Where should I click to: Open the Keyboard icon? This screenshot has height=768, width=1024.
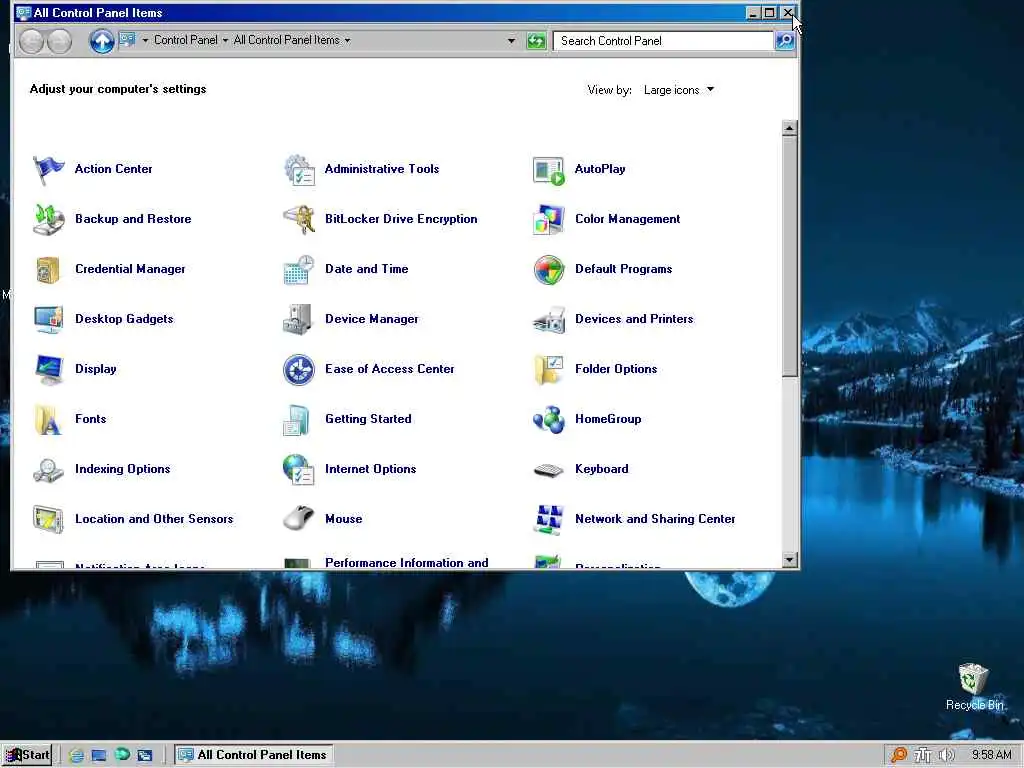tap(549, 470)
